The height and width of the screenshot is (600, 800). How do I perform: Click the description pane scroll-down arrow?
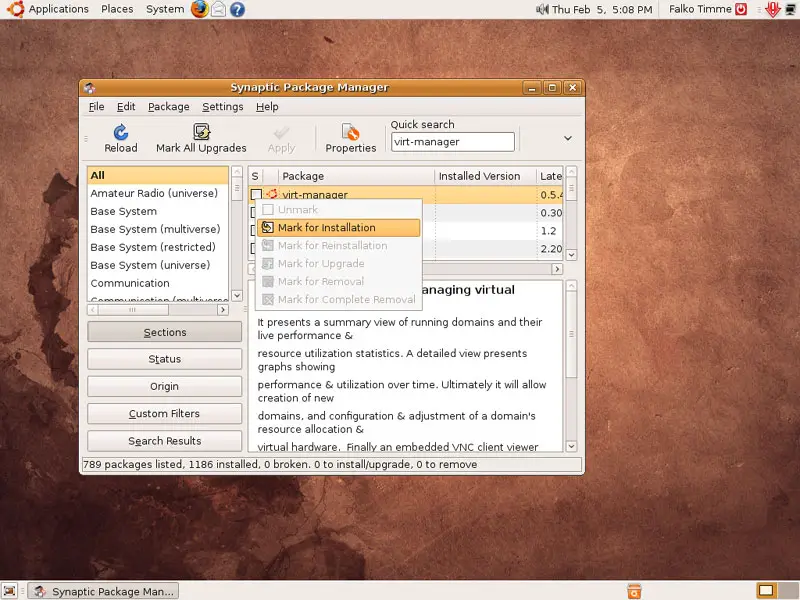[x=571, y=446]
